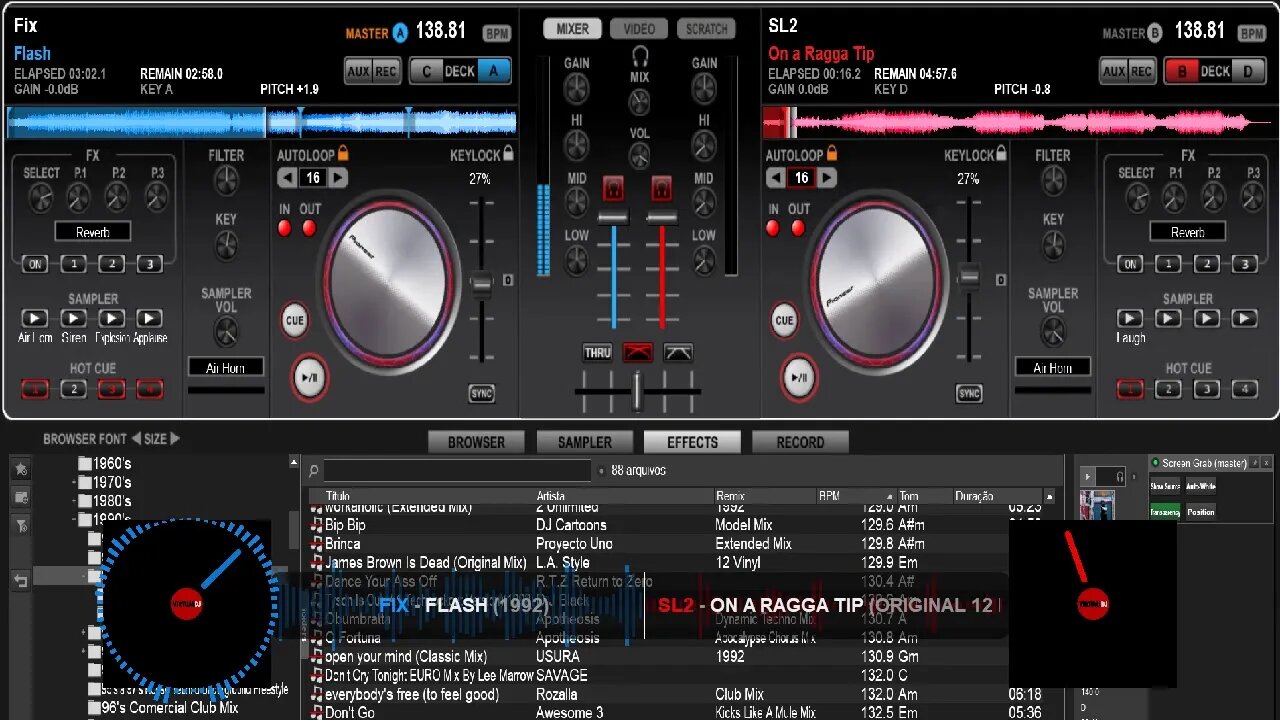Image resolution: width=1280 pixels, height=720 pixels.
Task: Open the BROWSER panel tab
Action: pos(477,442)
